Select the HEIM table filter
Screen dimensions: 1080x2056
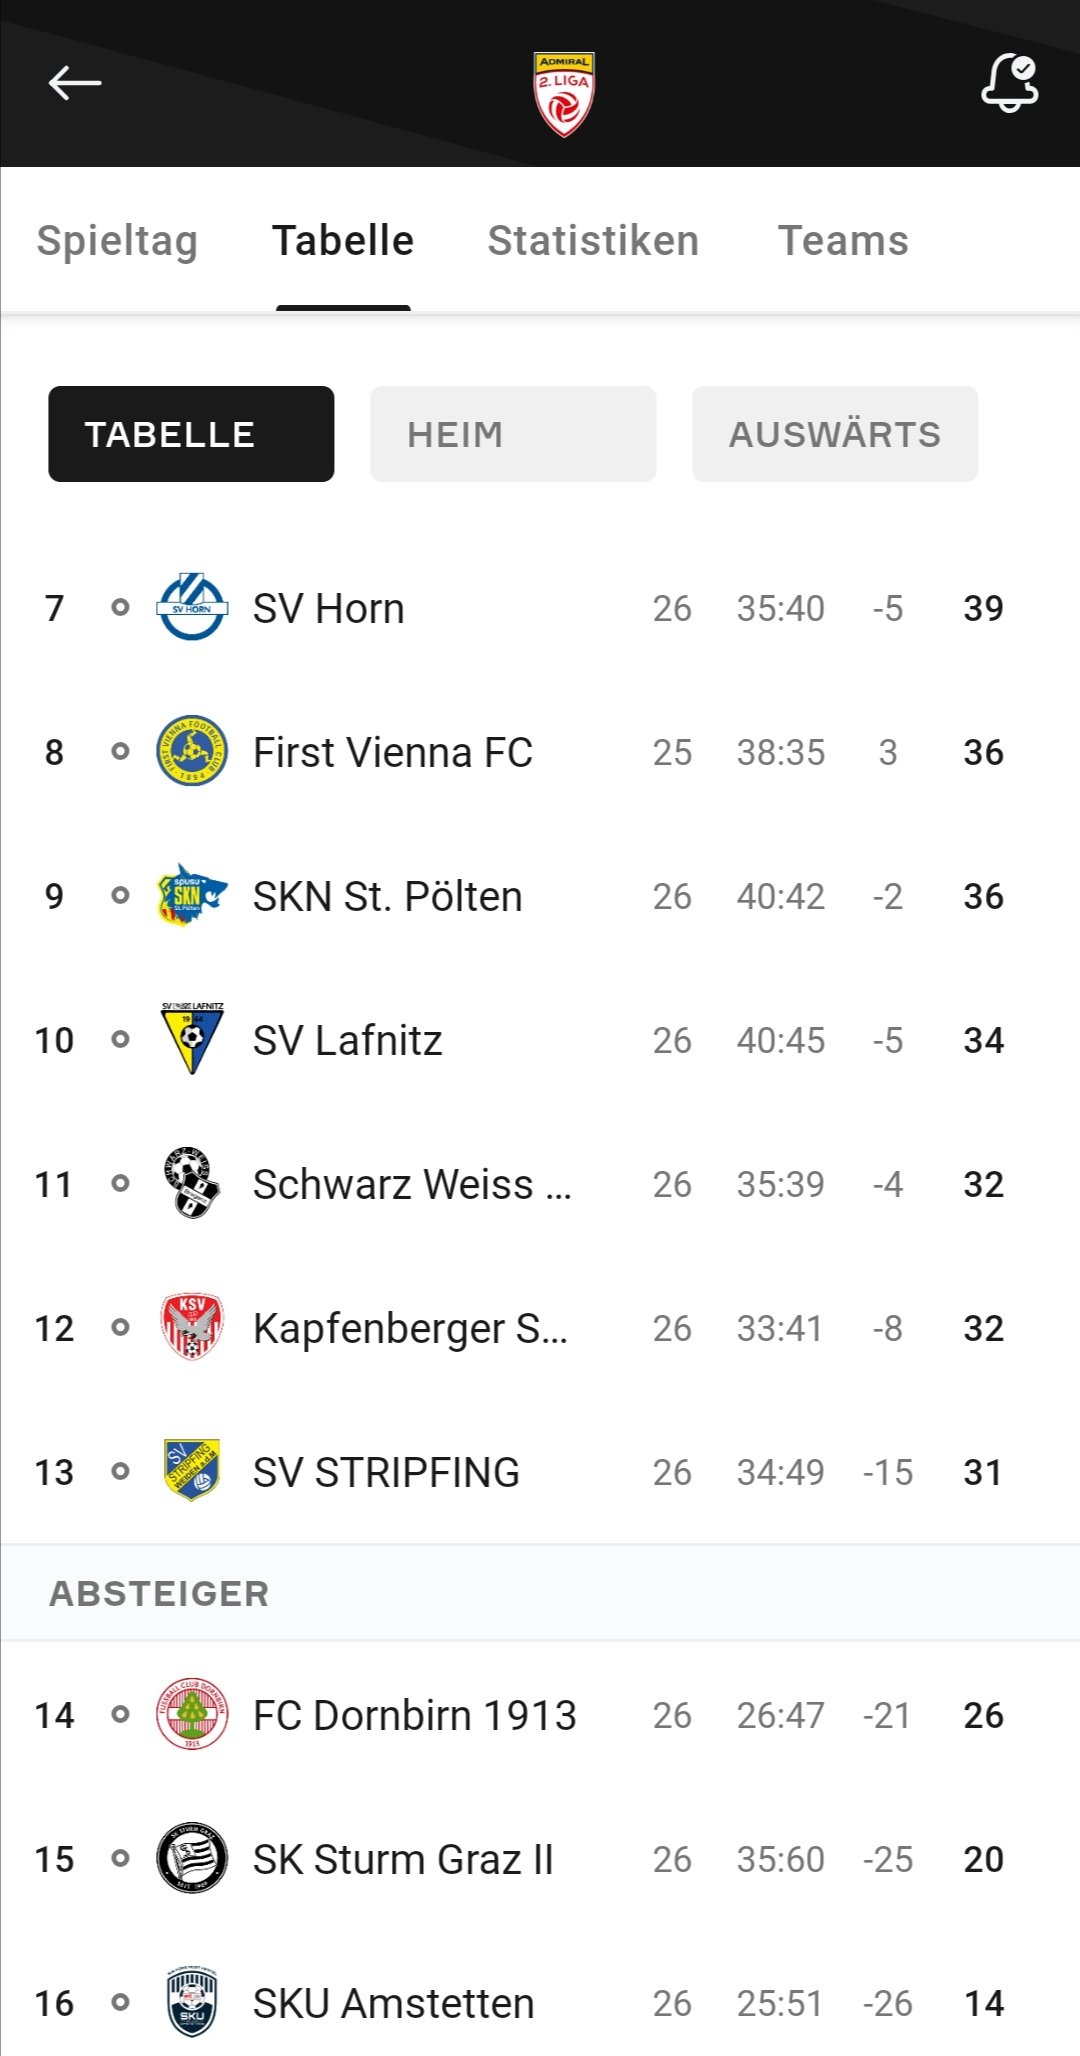513,434
